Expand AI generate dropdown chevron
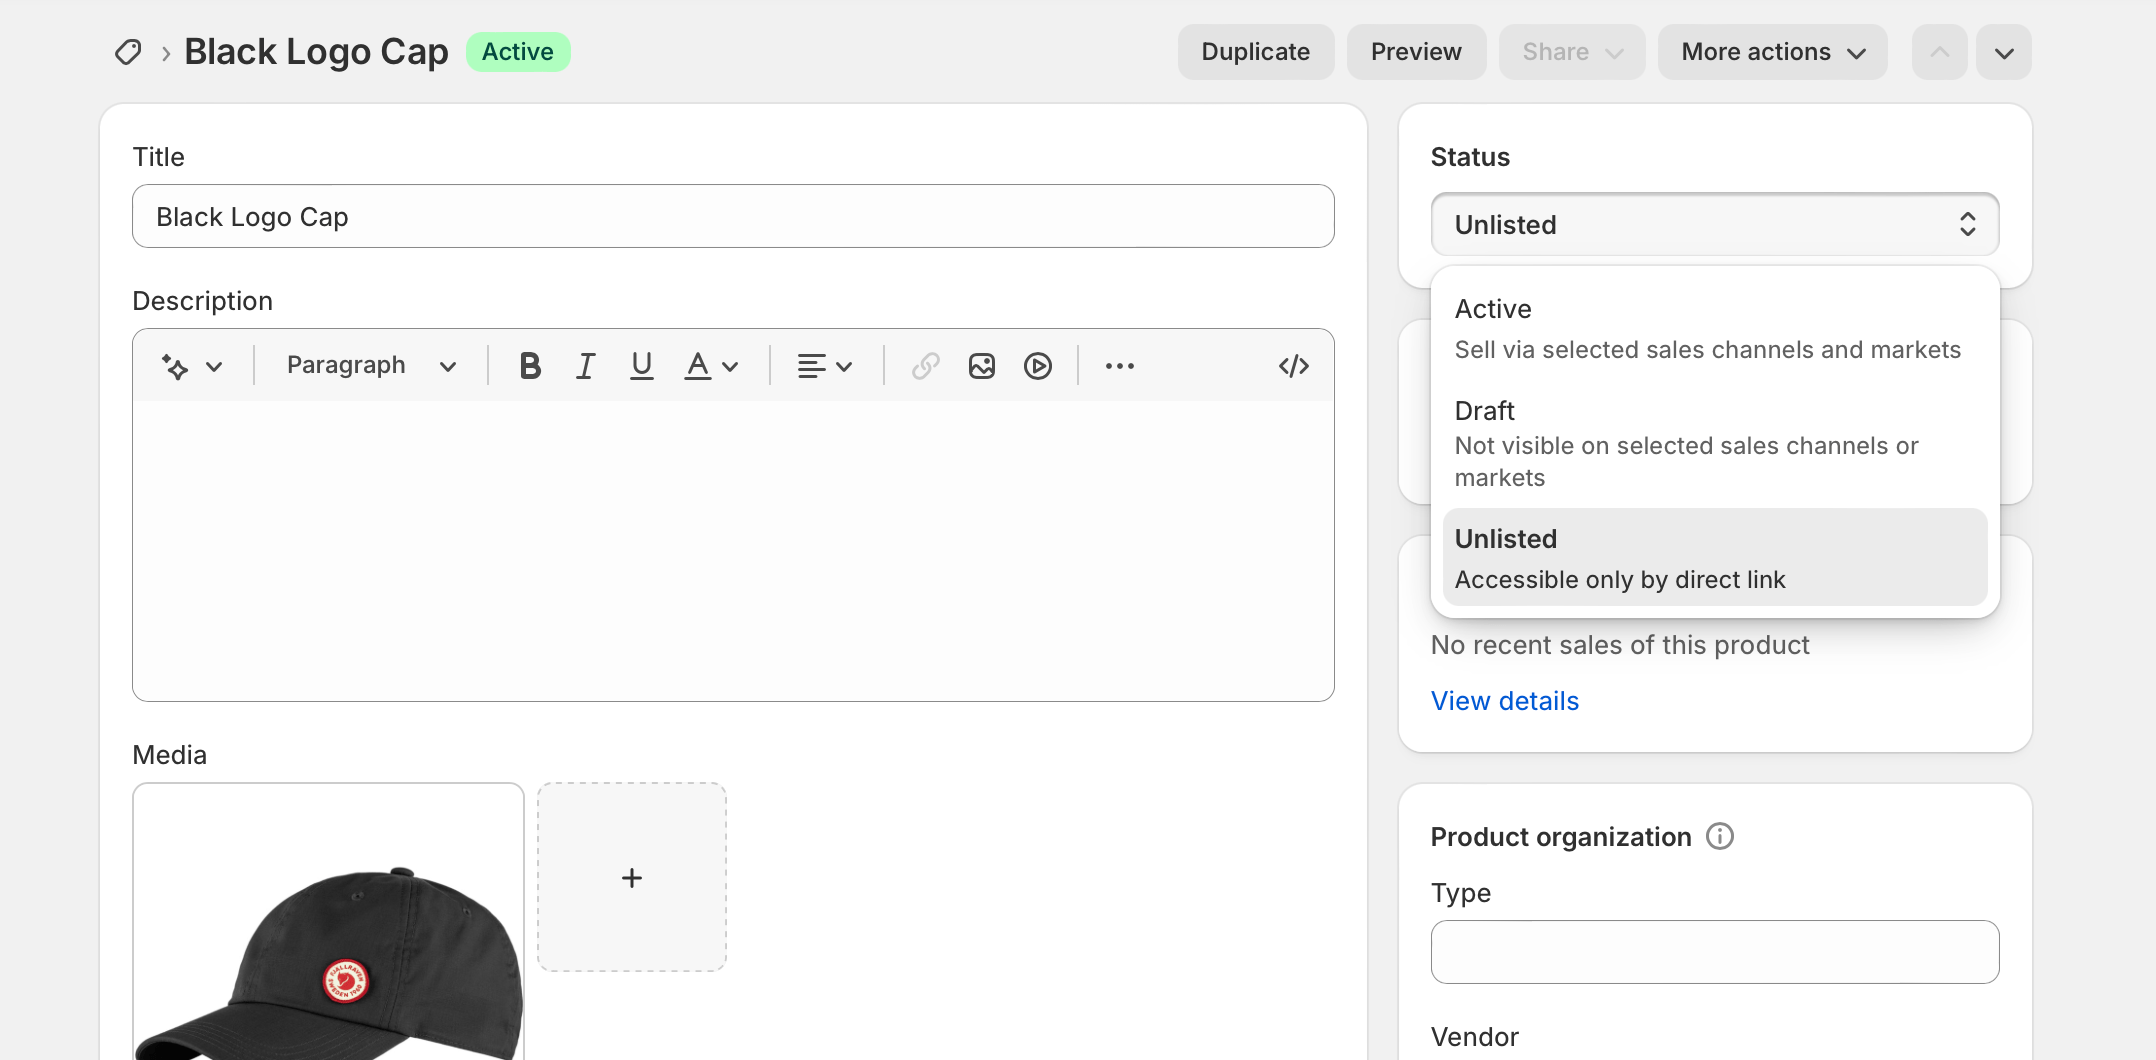2156x1060 pixels. point(214,366)
